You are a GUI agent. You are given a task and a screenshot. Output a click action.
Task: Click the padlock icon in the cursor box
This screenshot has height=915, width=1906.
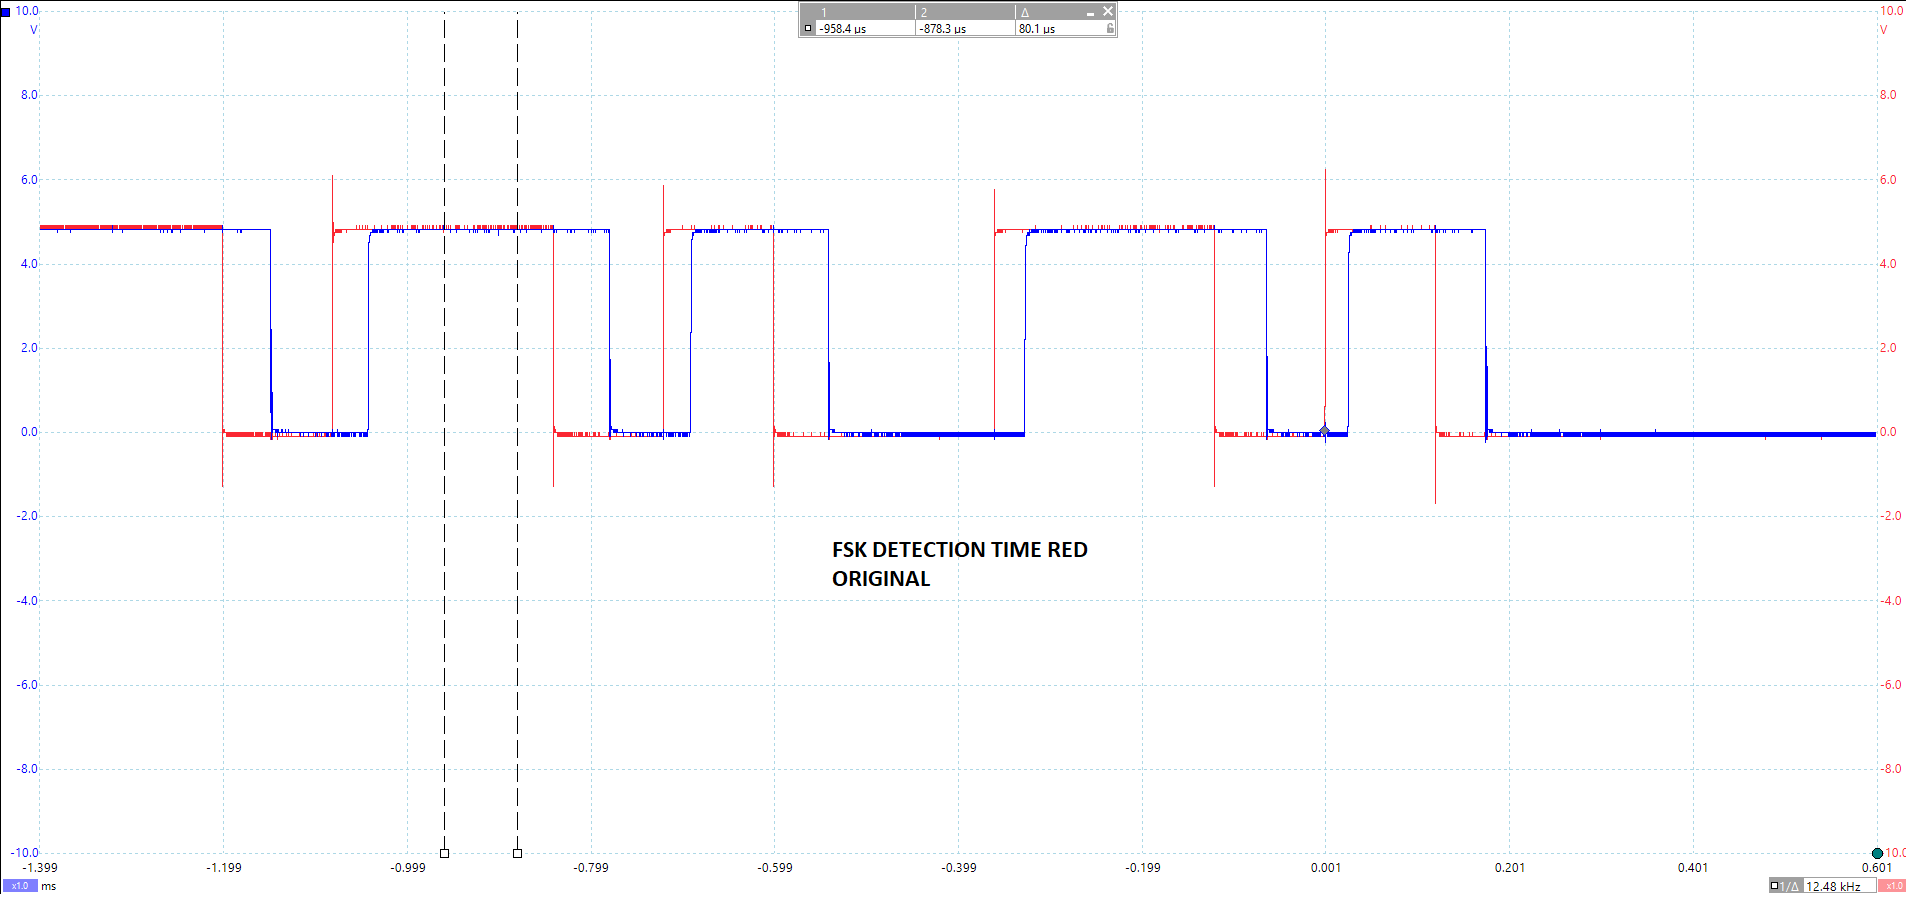pyautogui.click(x=1110, y=28)
